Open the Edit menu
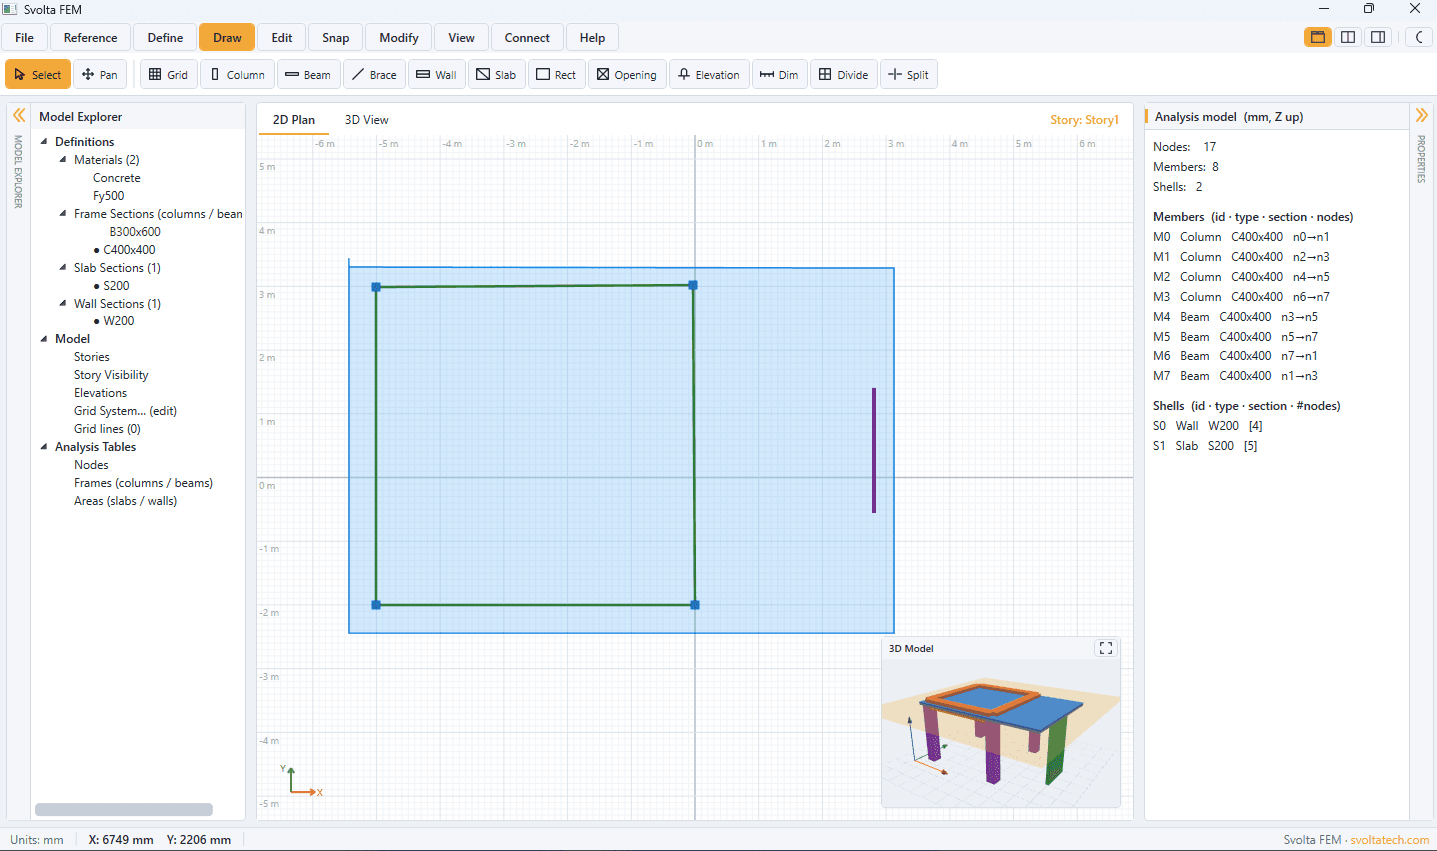Screen dimensions: 1437x851 (282, 38)
